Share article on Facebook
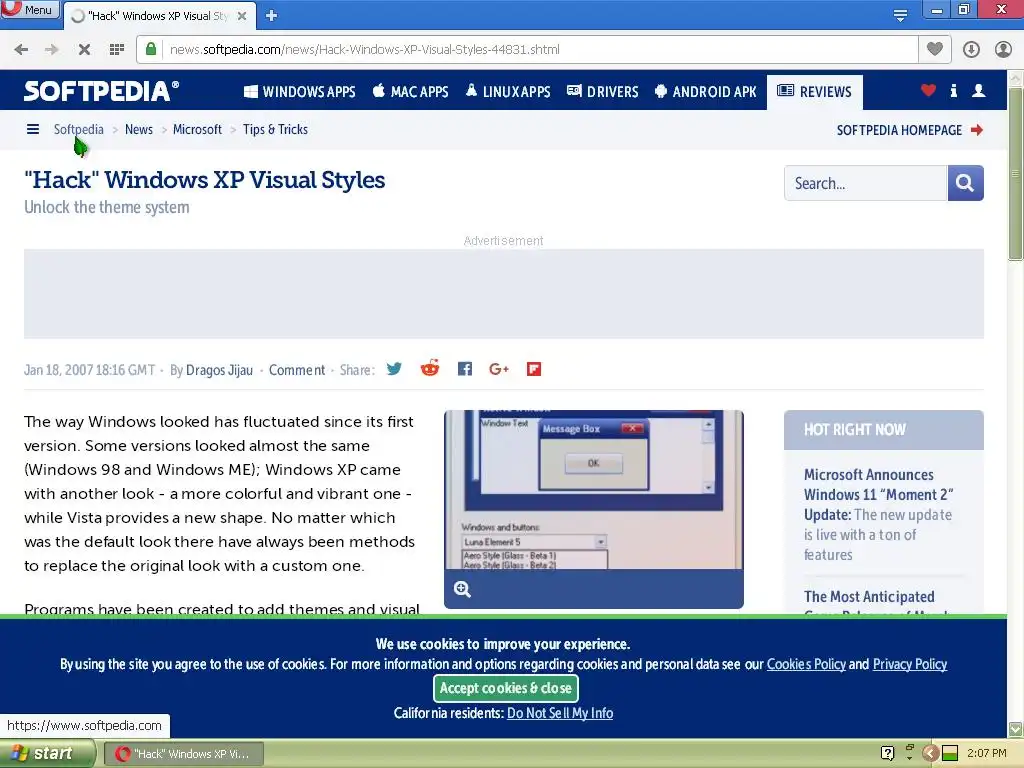 coord(464,369)
